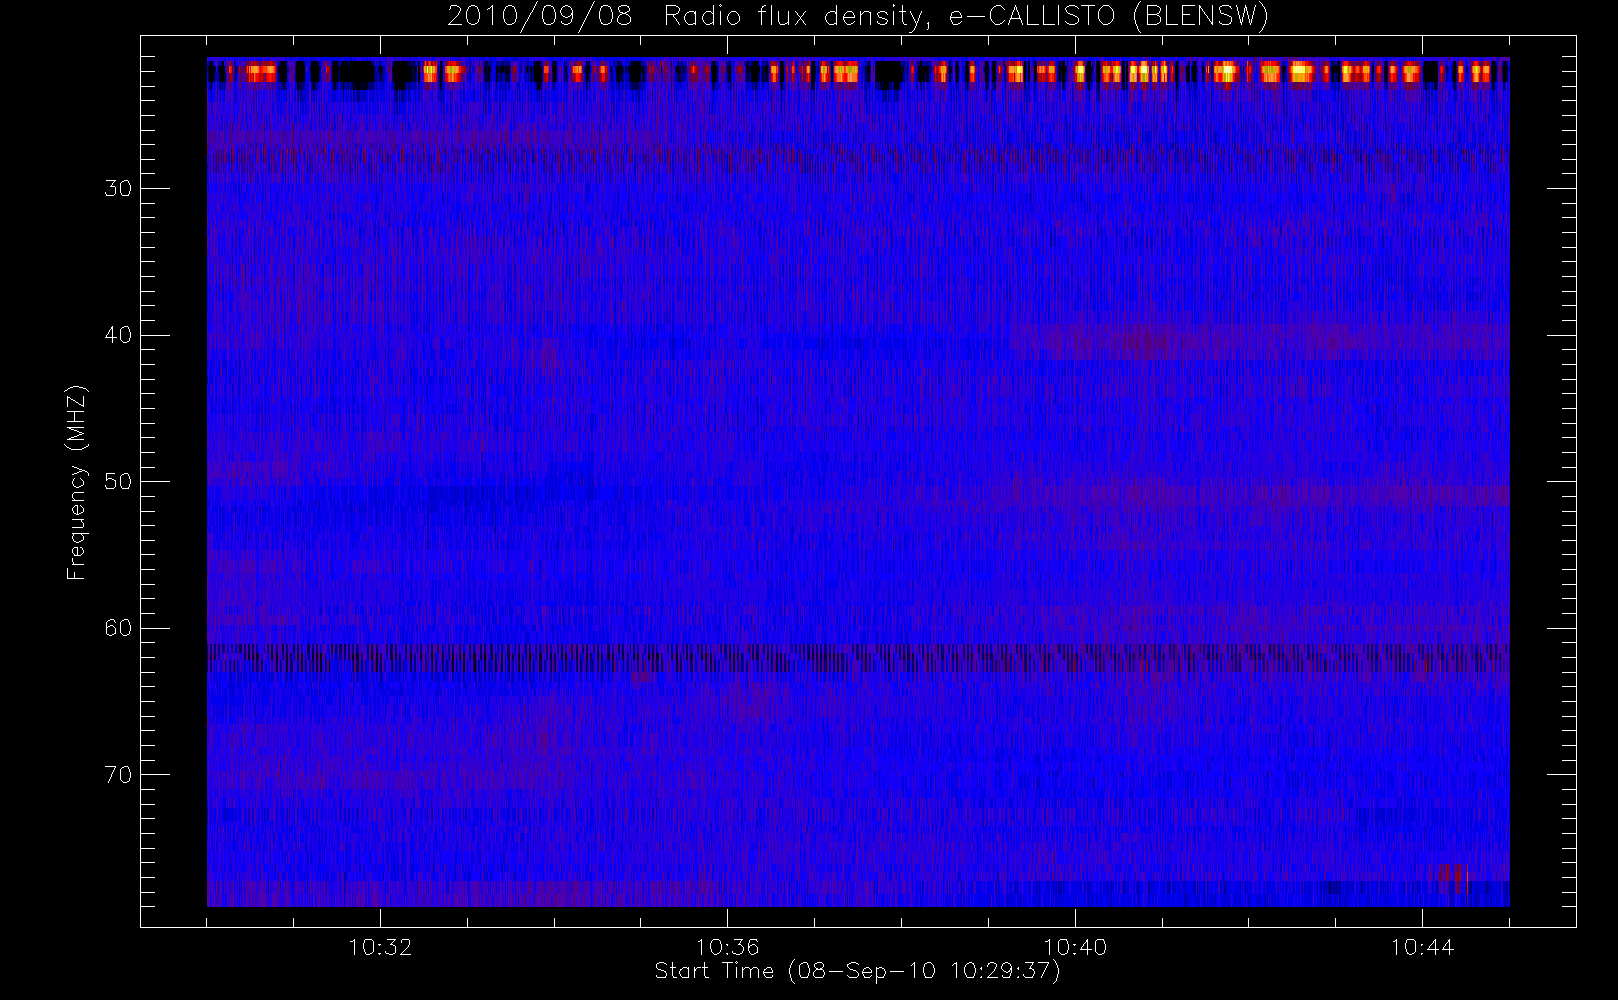1618x1000 pixels.
Task: Click the "Start Time (08-Sep-10 10:29:37)" label
Action: point(857,971)
